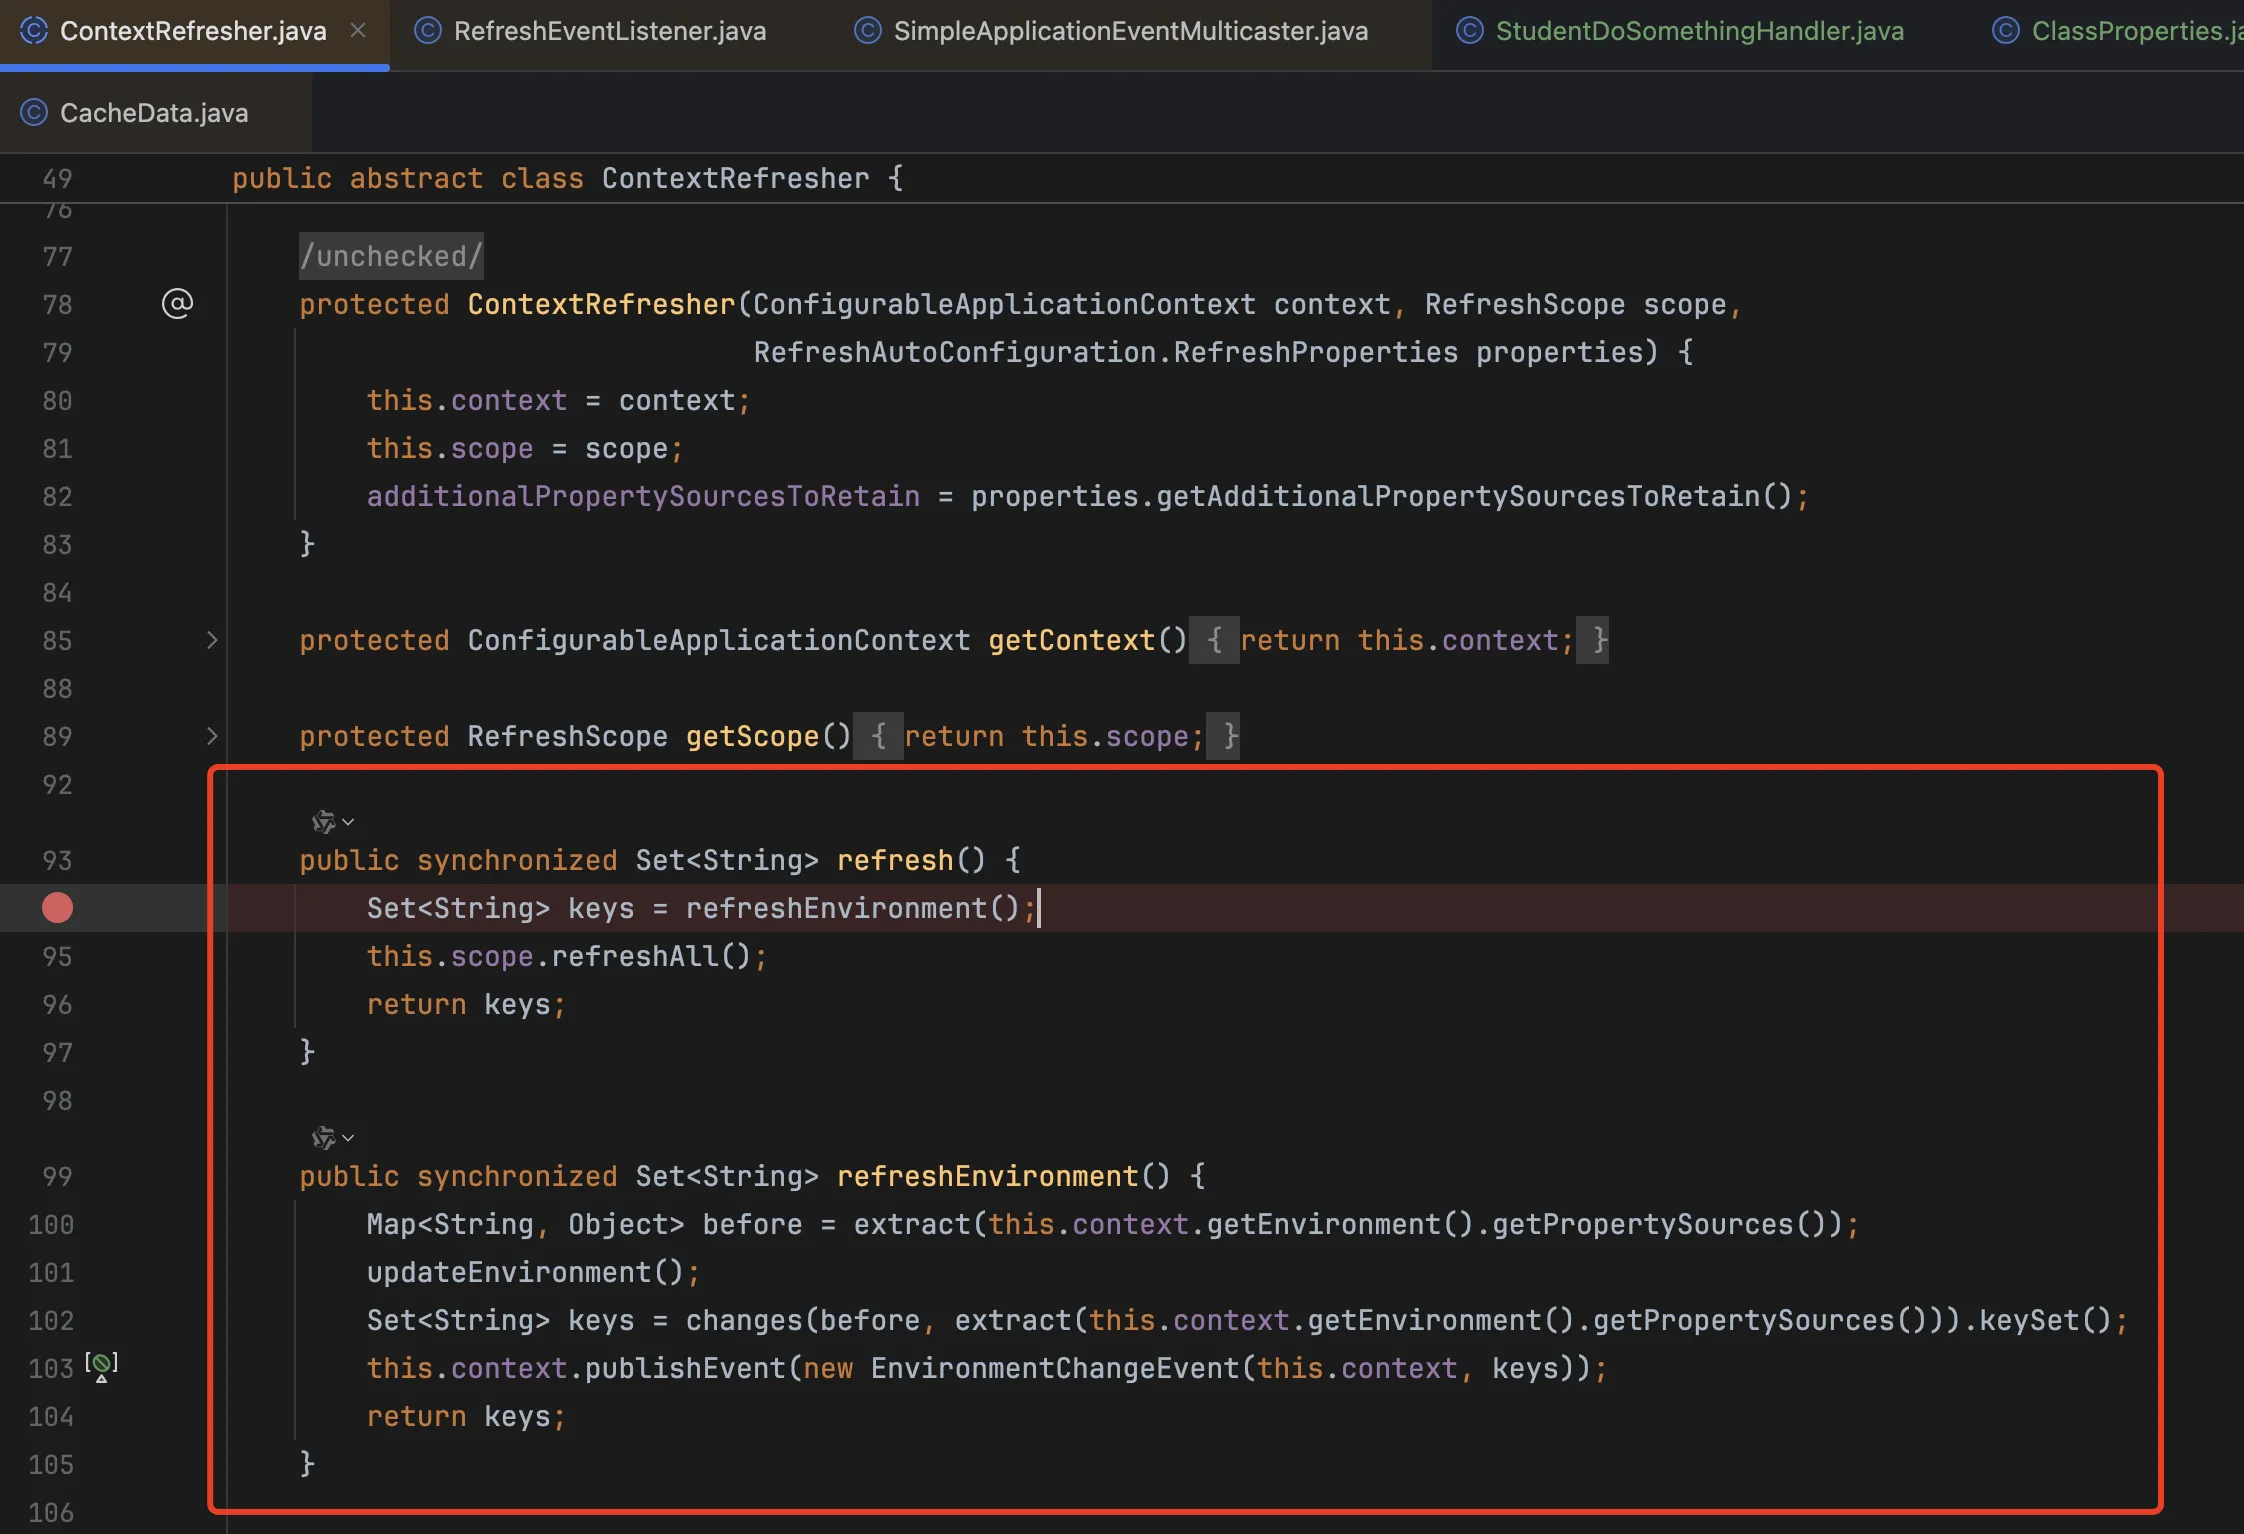Click the class icon on StudentDoSomethingHandler.java tab
The height and width of the screenshot is (1534, 2244).
tap(1469, 31)
